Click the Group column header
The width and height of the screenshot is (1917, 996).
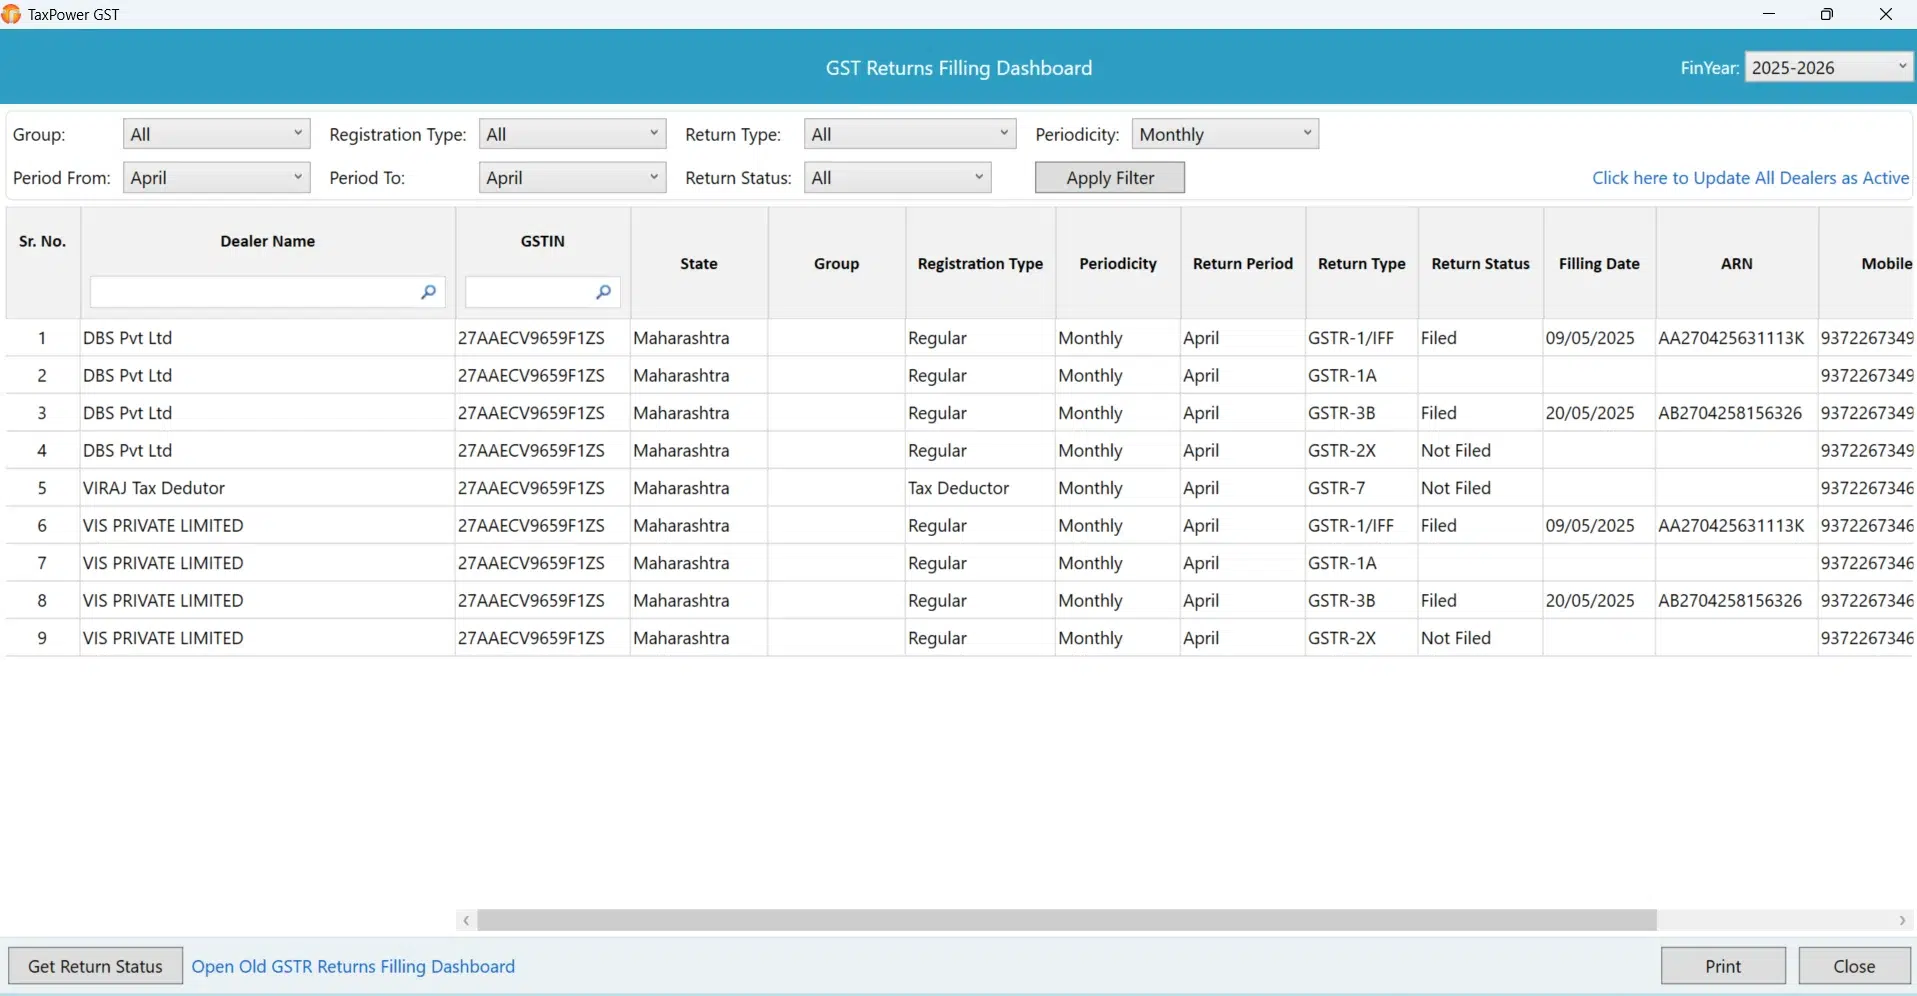coord(837,264)
